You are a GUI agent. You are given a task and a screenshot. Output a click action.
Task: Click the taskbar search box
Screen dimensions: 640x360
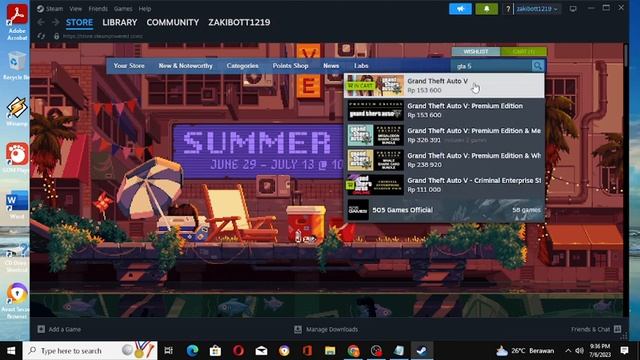click(x=90, y=351)
